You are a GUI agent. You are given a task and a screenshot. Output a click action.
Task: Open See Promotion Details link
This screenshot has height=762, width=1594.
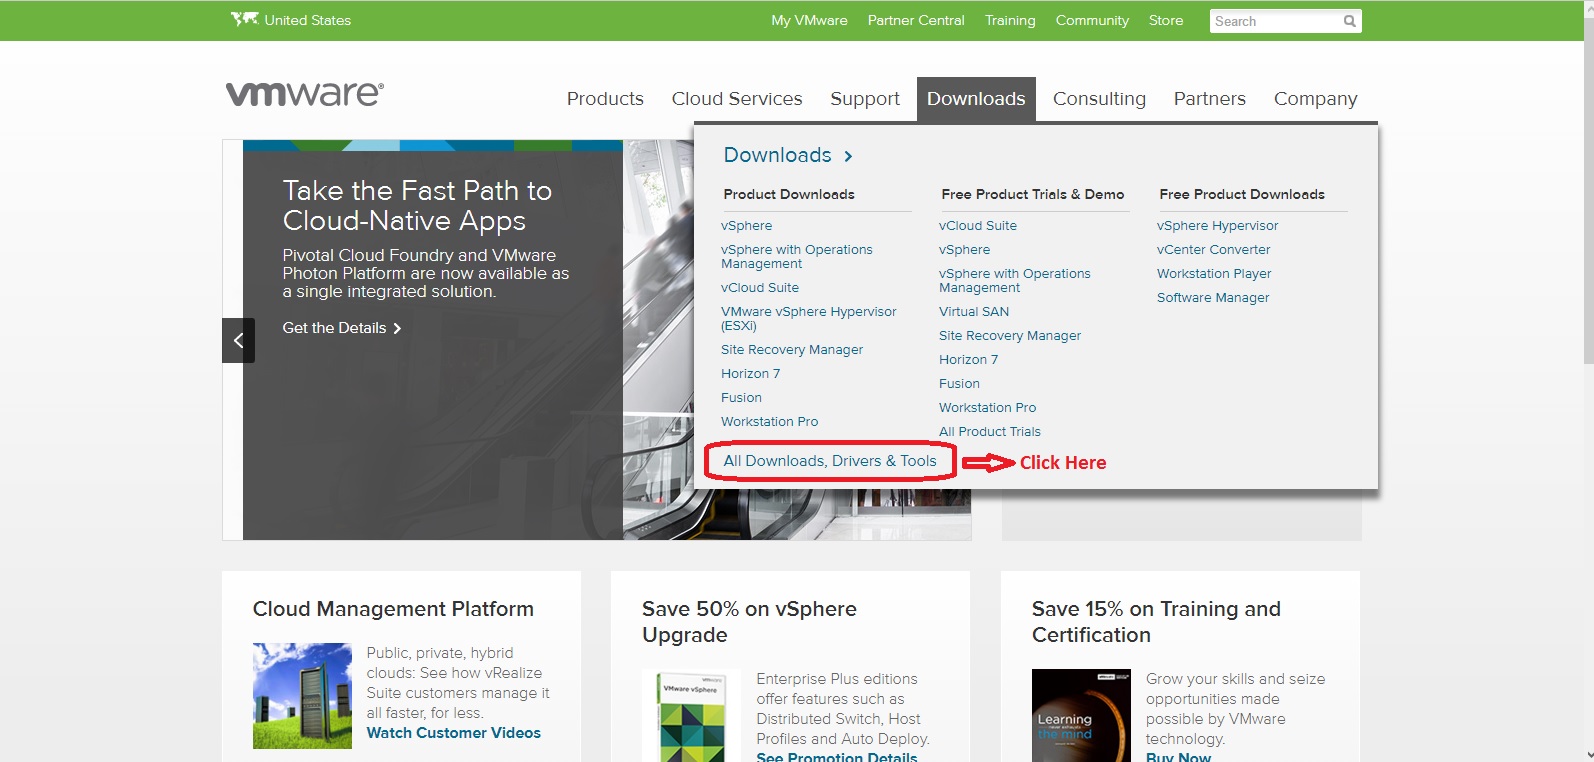pos(837,756)
